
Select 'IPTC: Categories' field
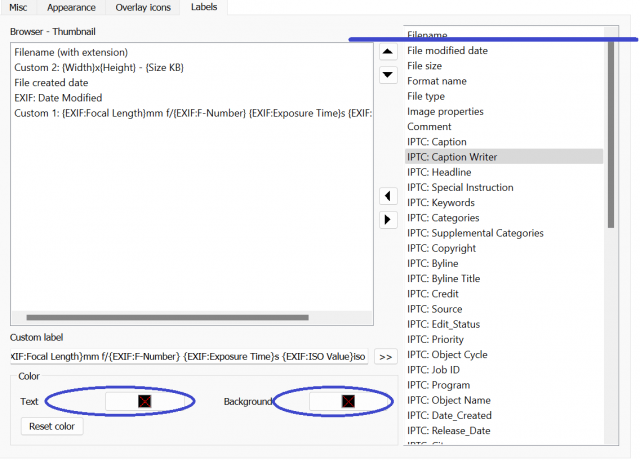[x=504, y=218]
